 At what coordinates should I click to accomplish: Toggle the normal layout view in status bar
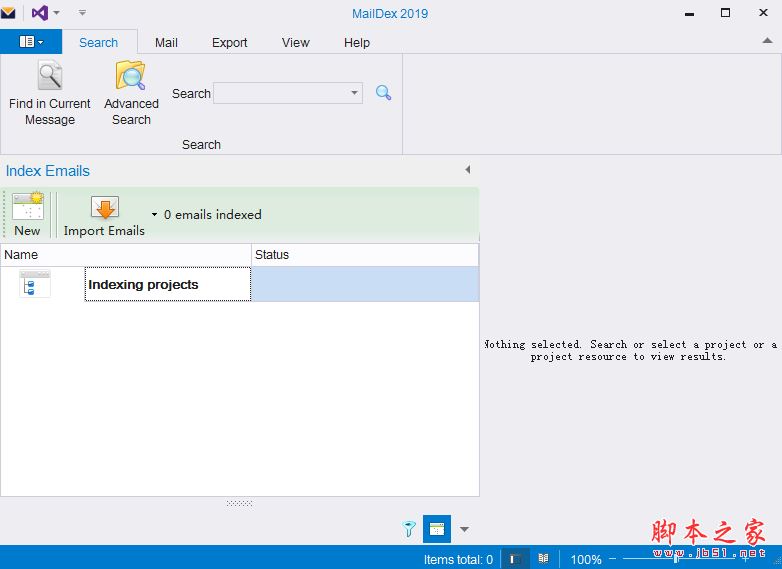coord(514,559)
